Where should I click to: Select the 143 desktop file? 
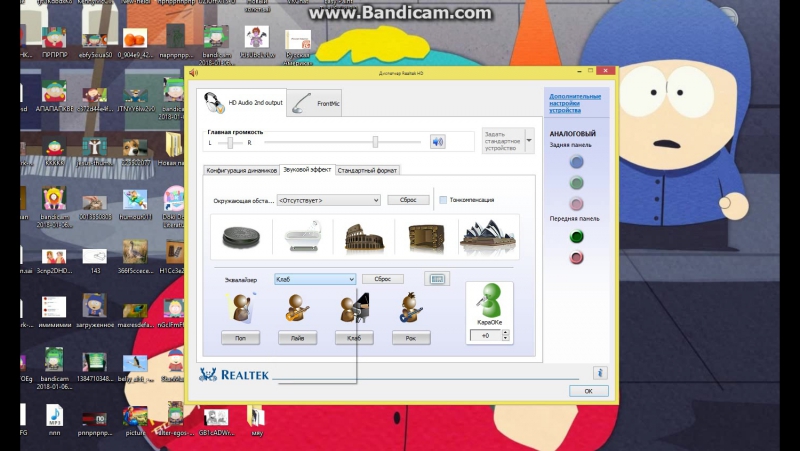[95, 261]
